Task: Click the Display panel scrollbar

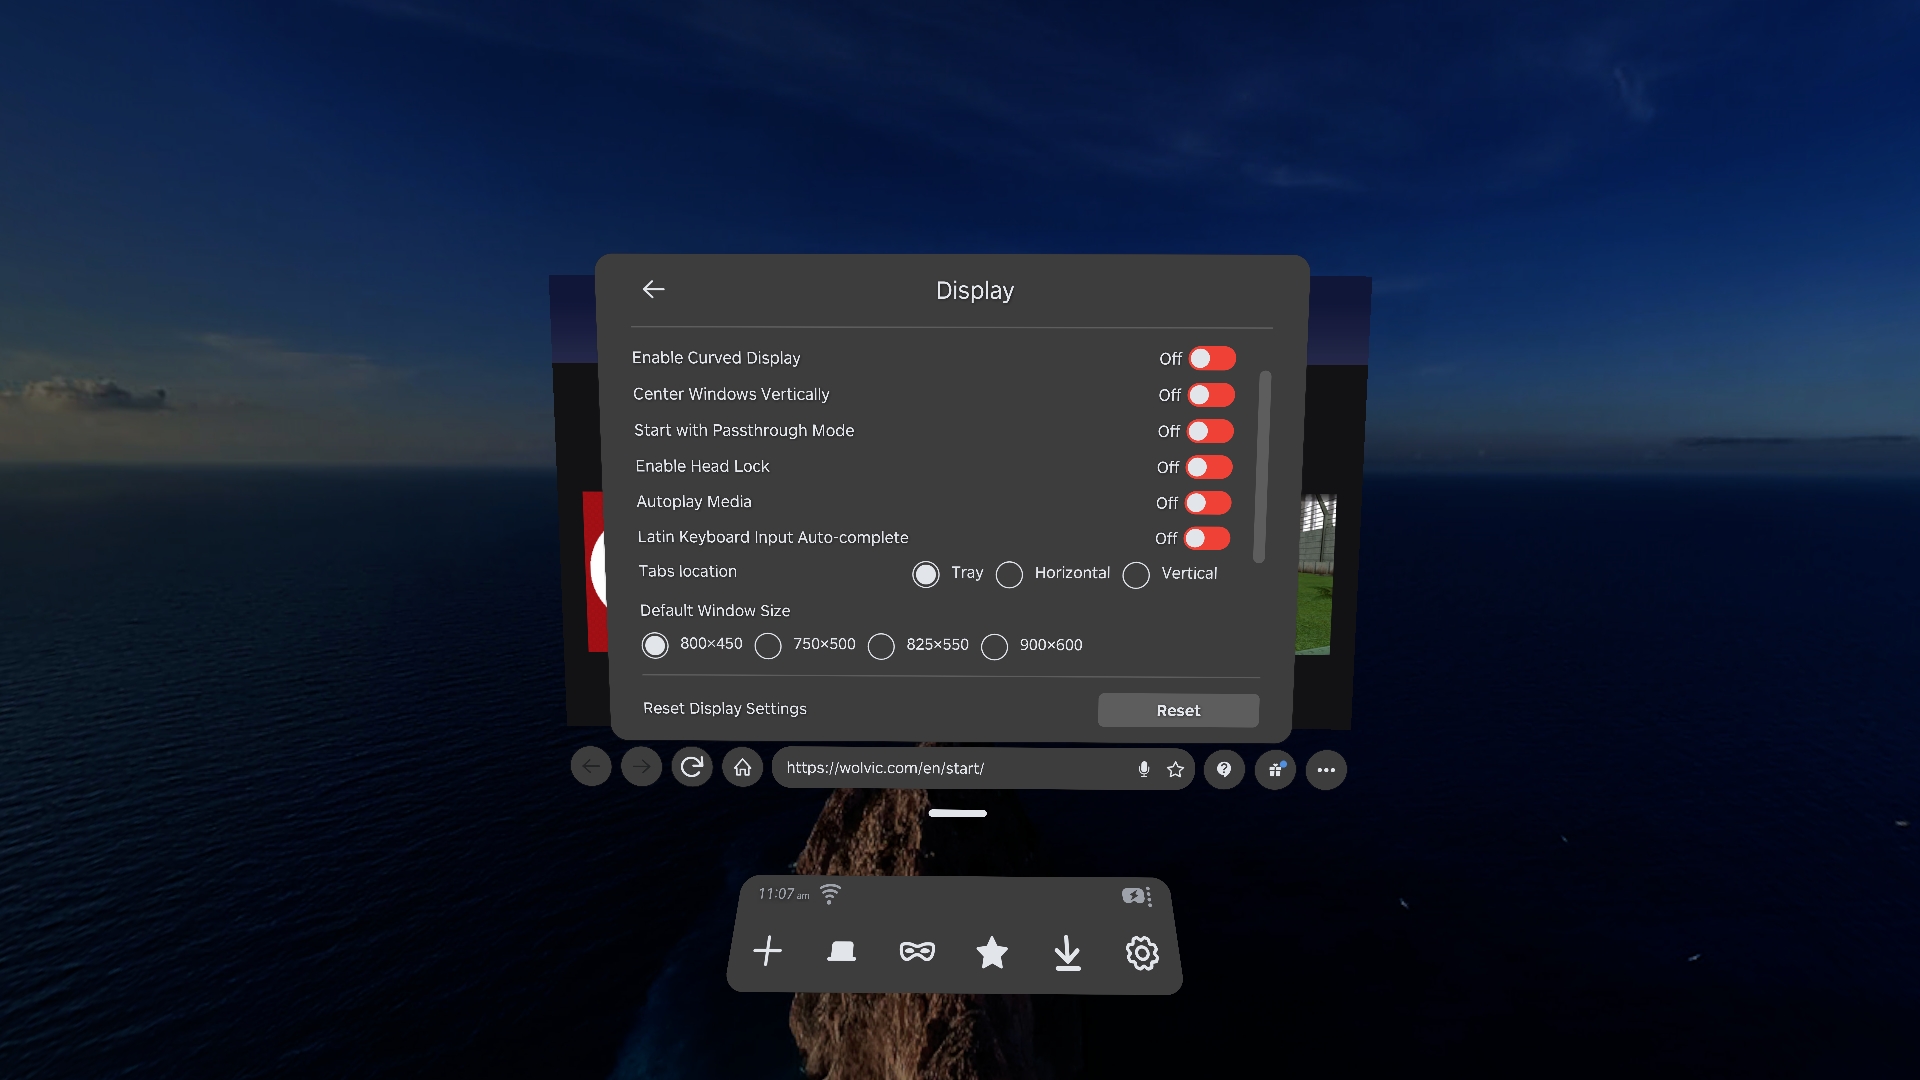Action: [1264, 467]
